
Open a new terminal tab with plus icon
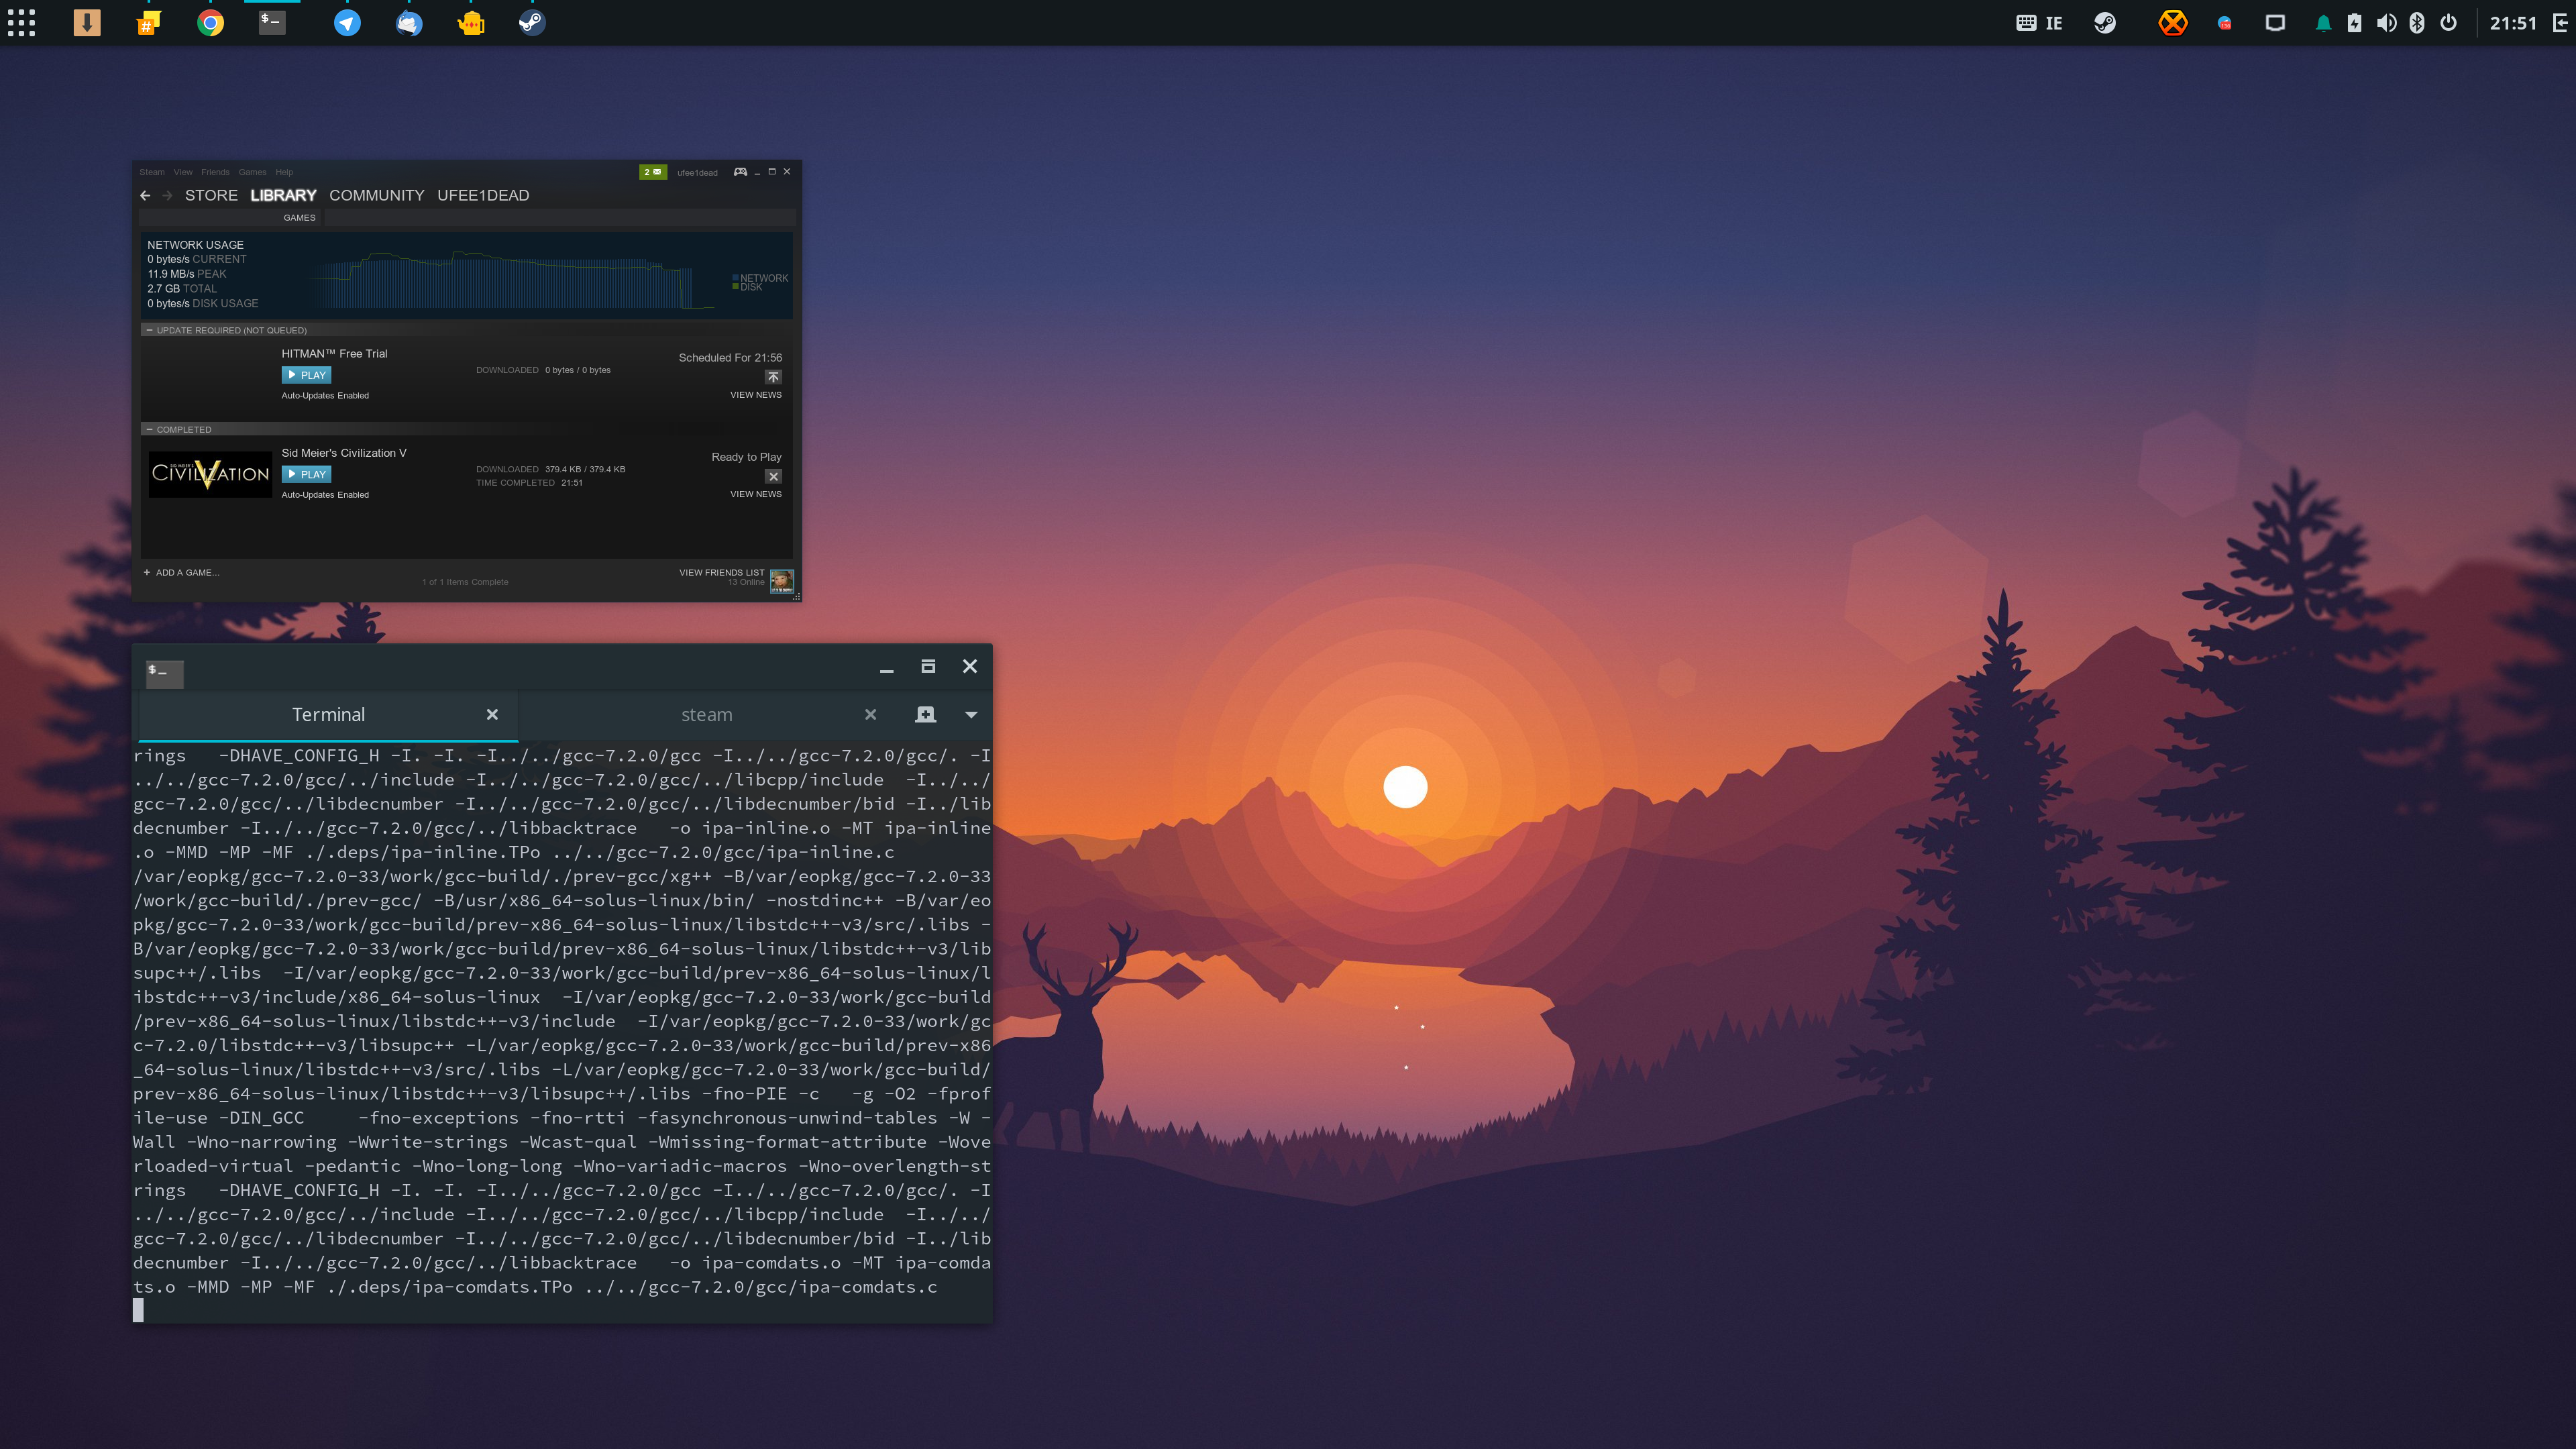point(925,714)
